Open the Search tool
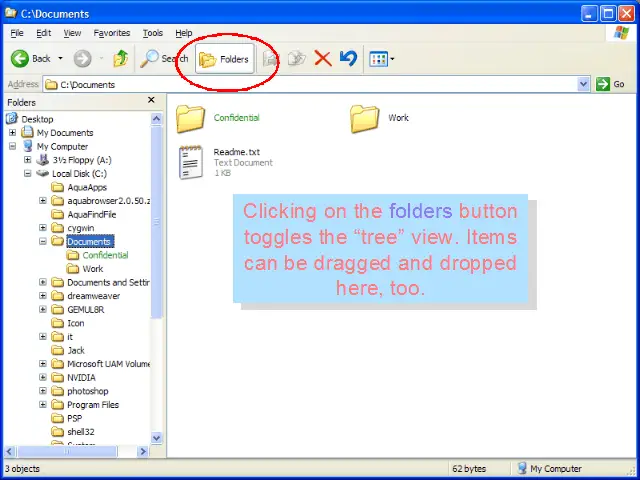 165,58
